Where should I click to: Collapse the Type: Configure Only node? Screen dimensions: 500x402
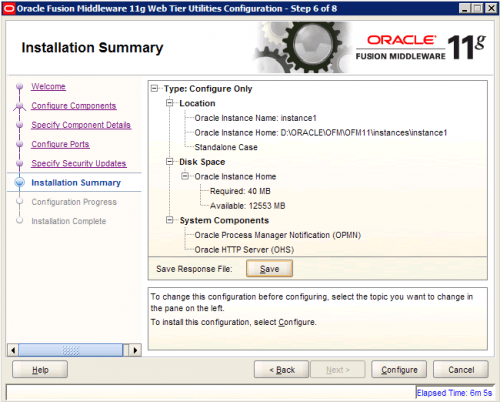(154, 89)
